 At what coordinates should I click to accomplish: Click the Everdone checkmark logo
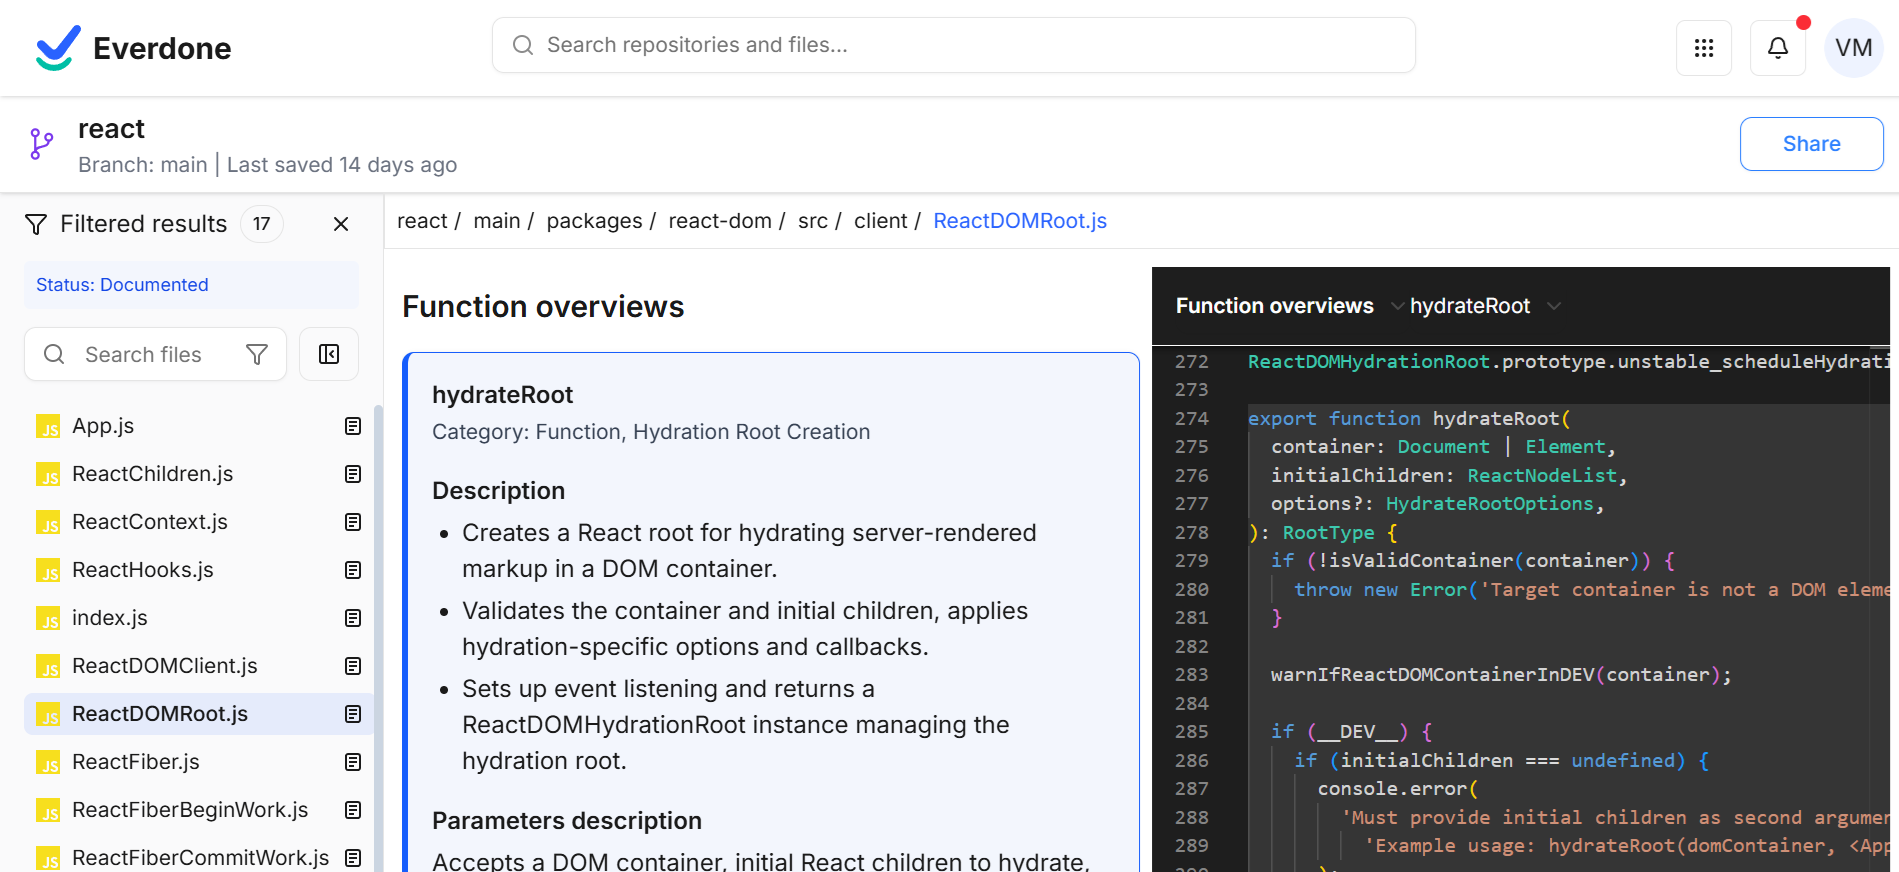coord(58,48)
